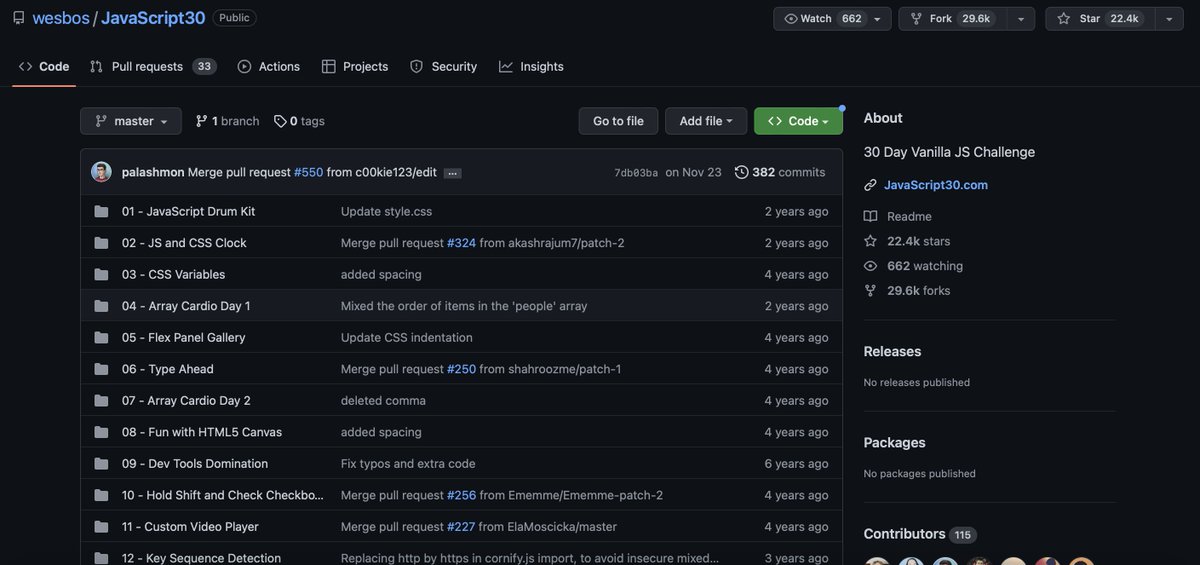Open the master branch dropdown
This screenshot has height=565, width=1200.
pyautogui.click(x=131, y=121)
